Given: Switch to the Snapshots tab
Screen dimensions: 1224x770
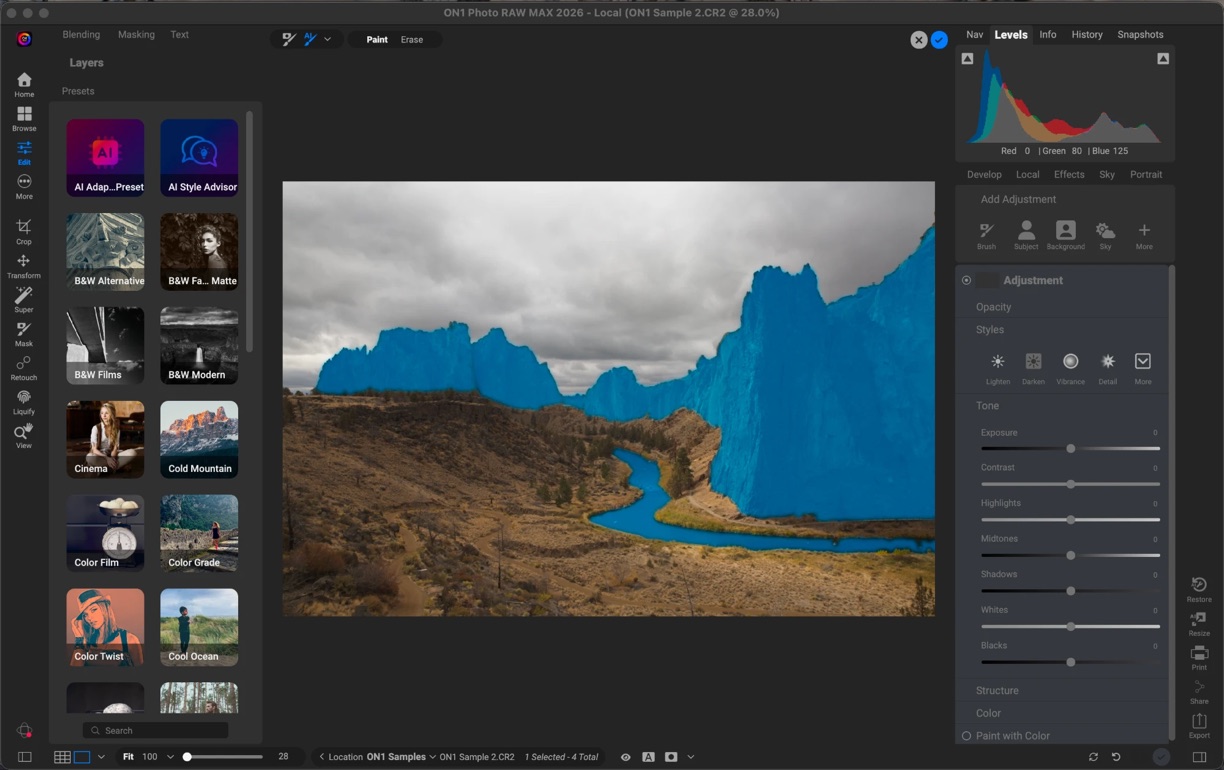Looking at the screenshot, I should tap(1140, 34).
